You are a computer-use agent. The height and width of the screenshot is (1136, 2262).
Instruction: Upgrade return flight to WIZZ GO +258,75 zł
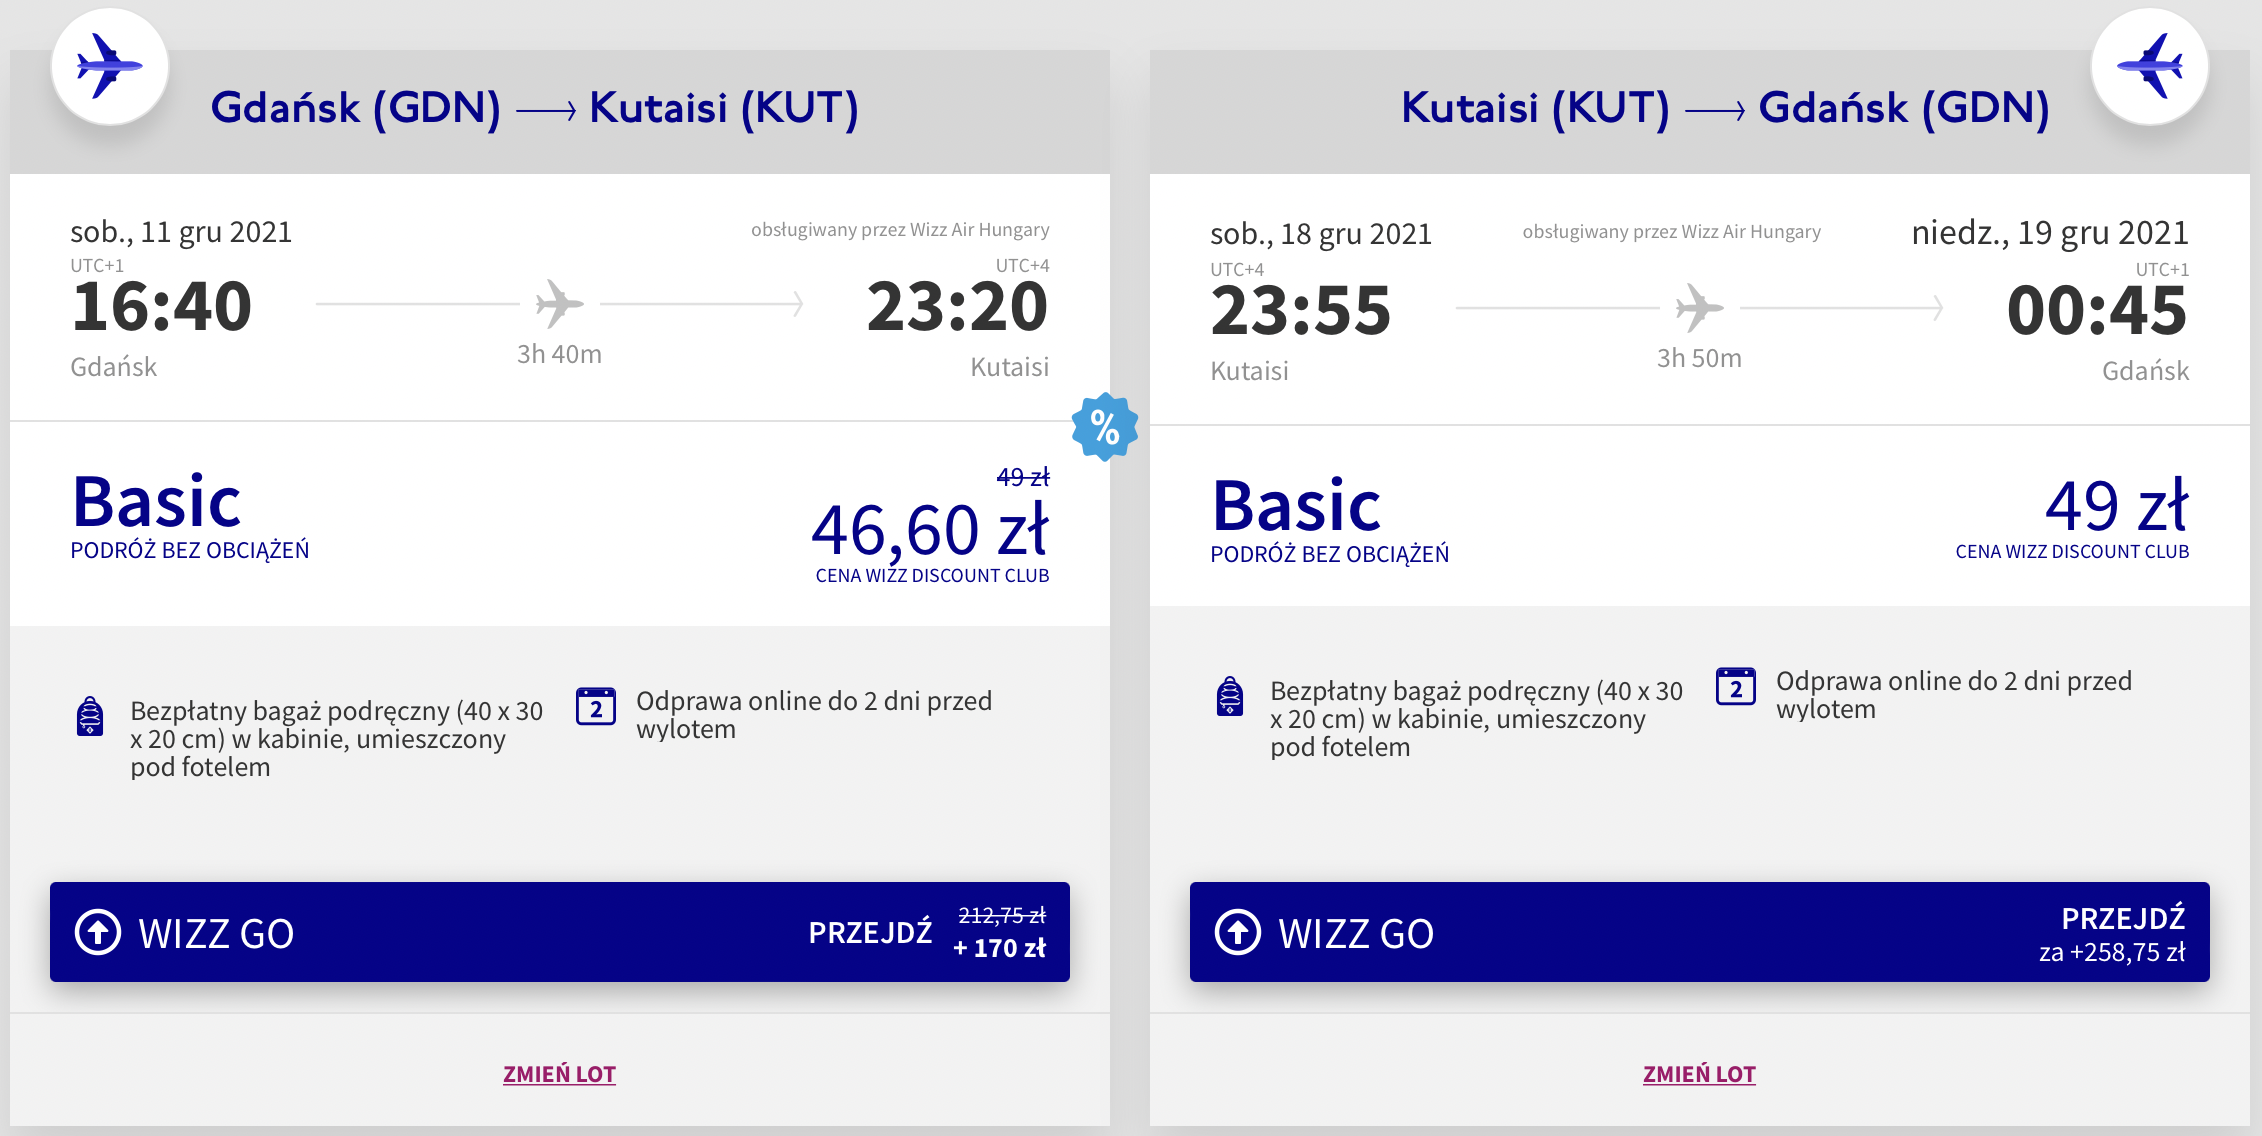point(1700,932)
